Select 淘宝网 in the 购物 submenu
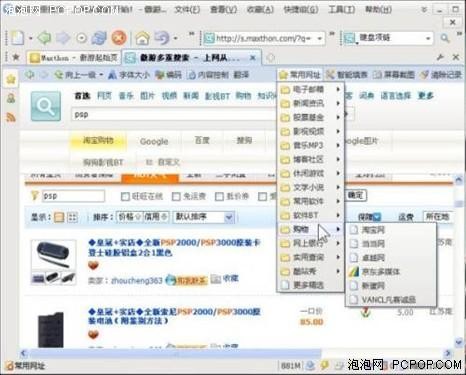This screenshot has width=466, height=375. coord(391,230)
